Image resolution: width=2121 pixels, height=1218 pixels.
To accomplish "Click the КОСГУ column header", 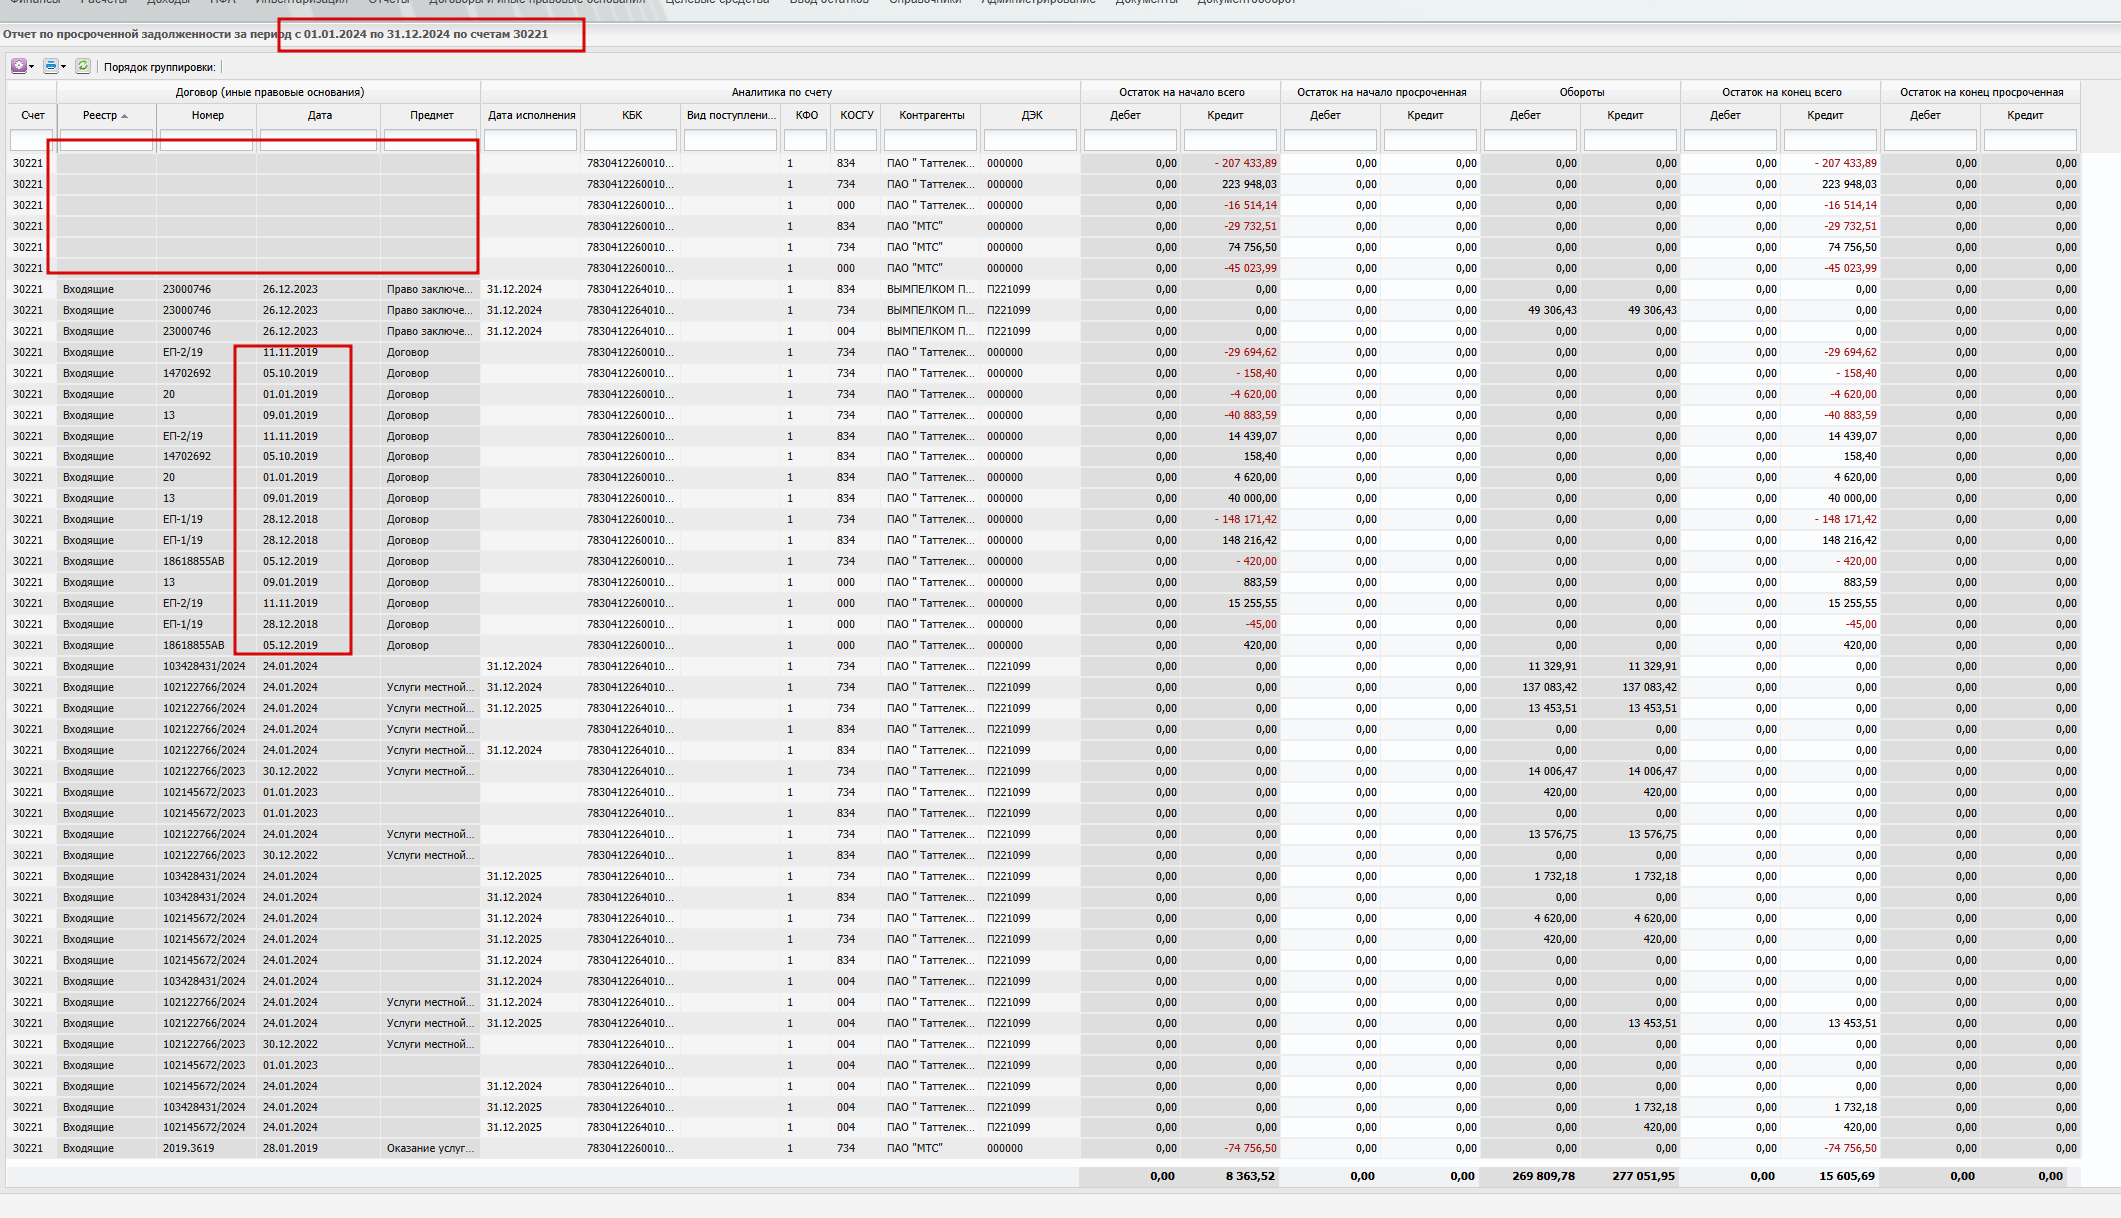I will tap(857, 115).
